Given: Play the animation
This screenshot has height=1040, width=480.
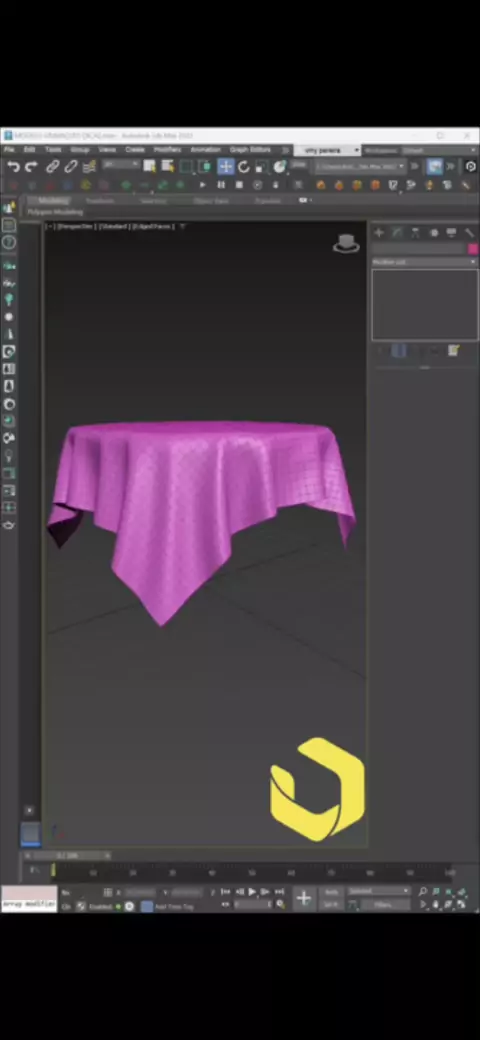Looking at the screenshot, I should click(252, 892).
